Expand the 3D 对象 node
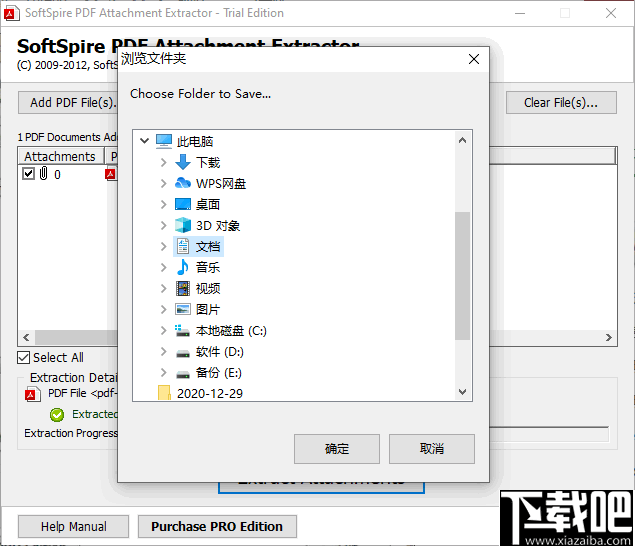Viewport: 635px width, 546px height. [x=163, y=225]
